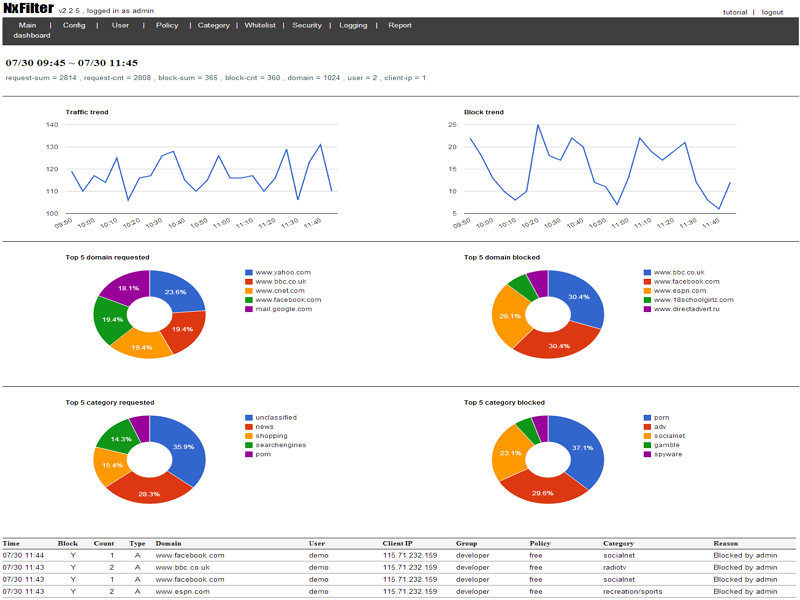Click the green searchengines legend swatch
This screenshot has height=600, width=800.
(248, 445)
